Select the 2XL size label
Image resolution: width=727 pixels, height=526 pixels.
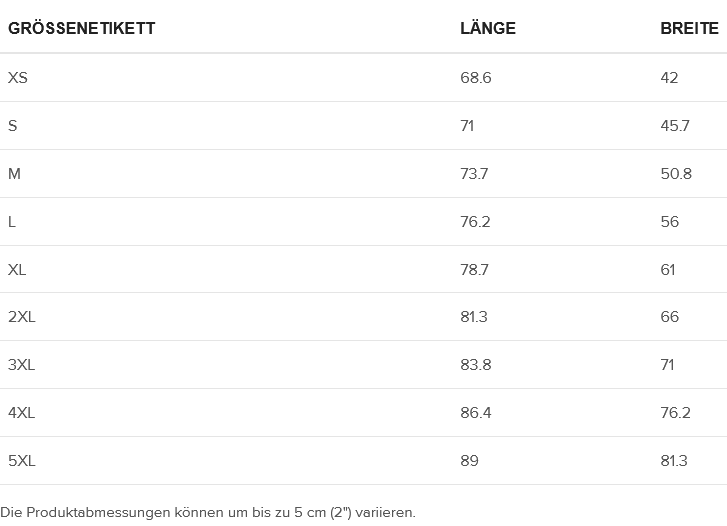coord(22,317)
